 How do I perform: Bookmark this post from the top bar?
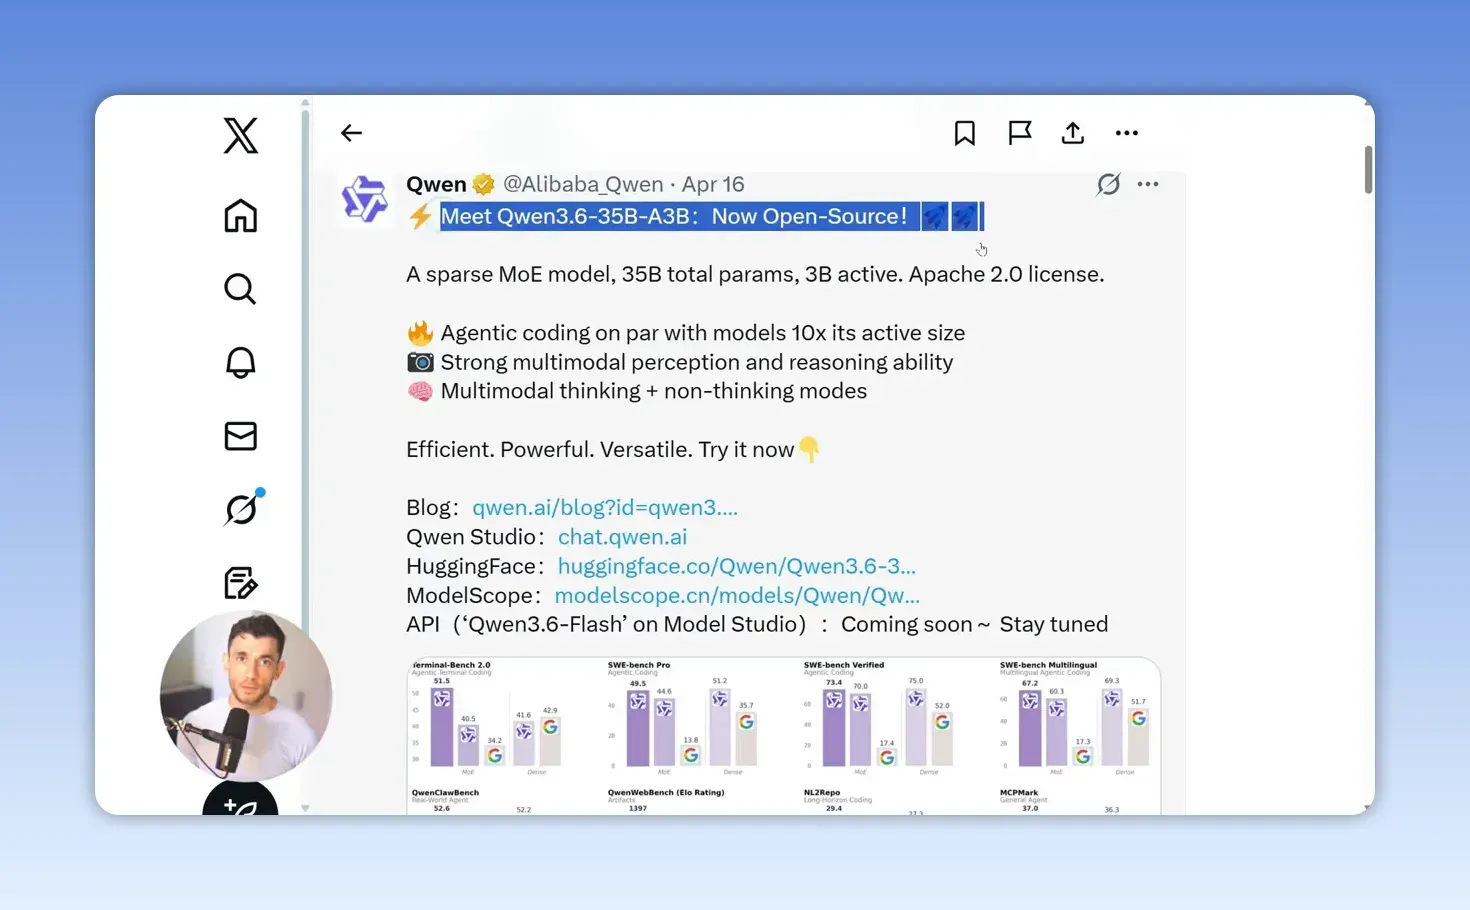[965, 133]
